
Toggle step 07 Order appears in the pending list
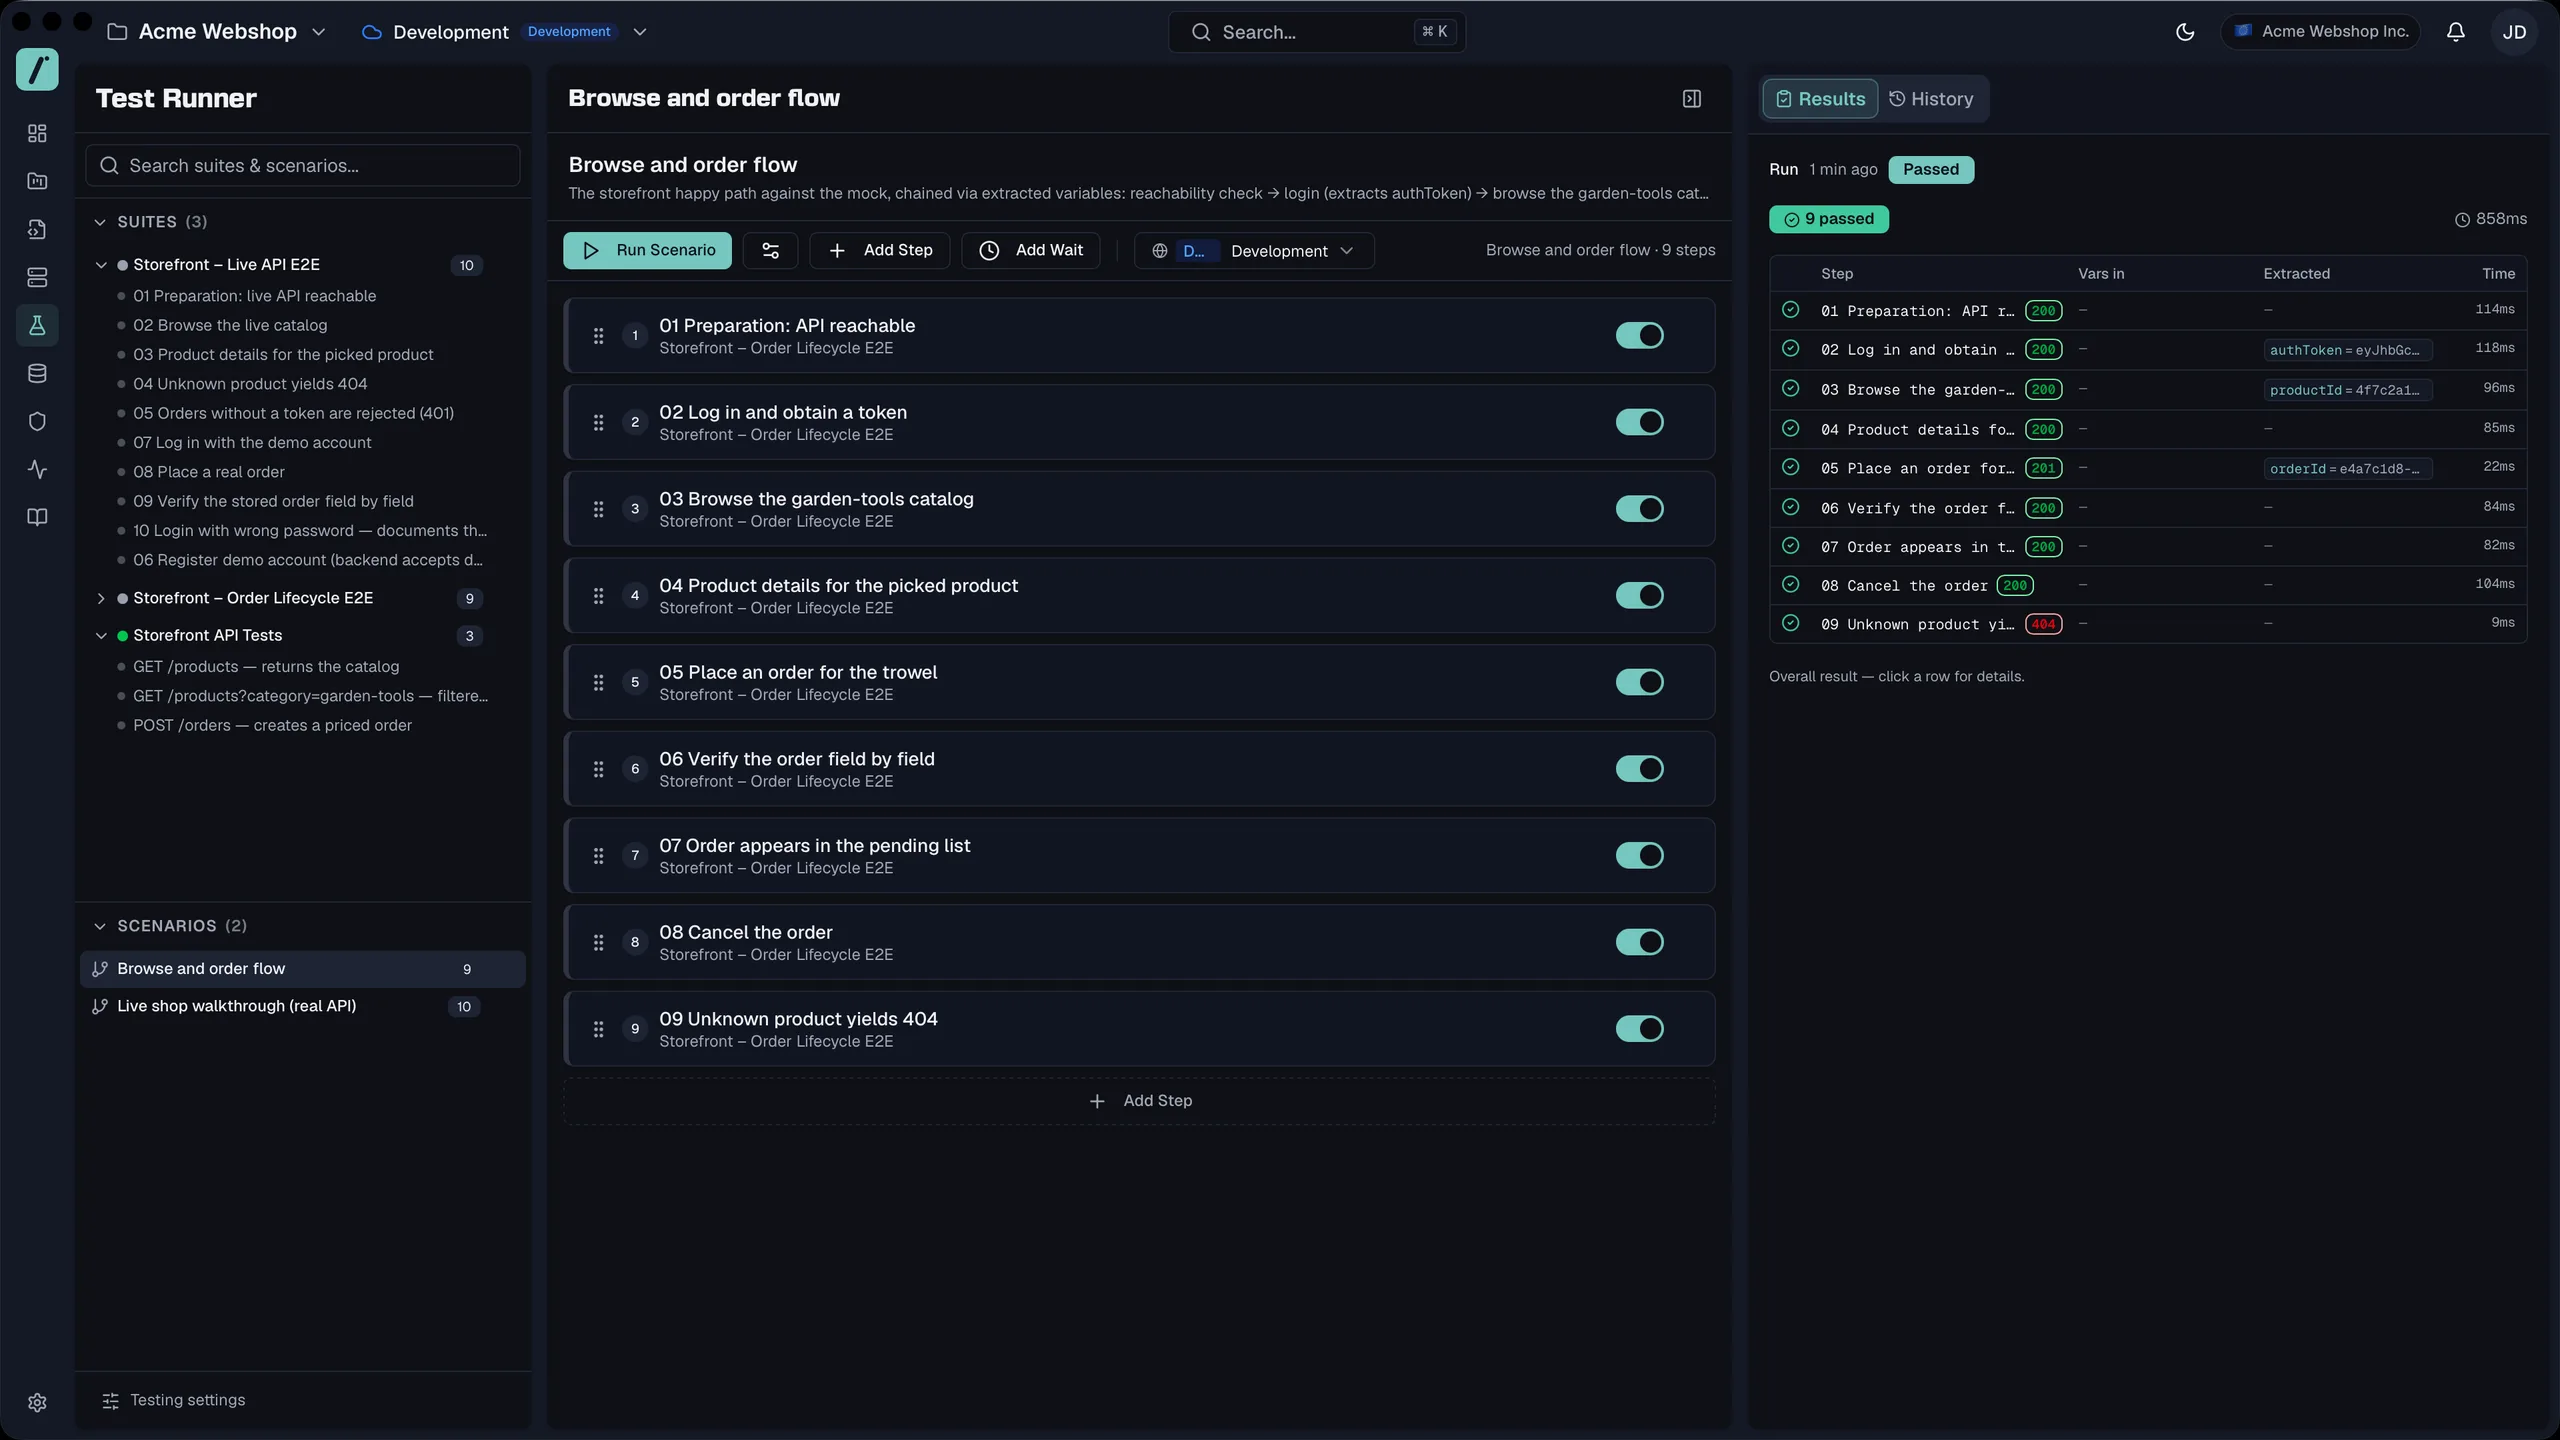[x=1640, y=856]
